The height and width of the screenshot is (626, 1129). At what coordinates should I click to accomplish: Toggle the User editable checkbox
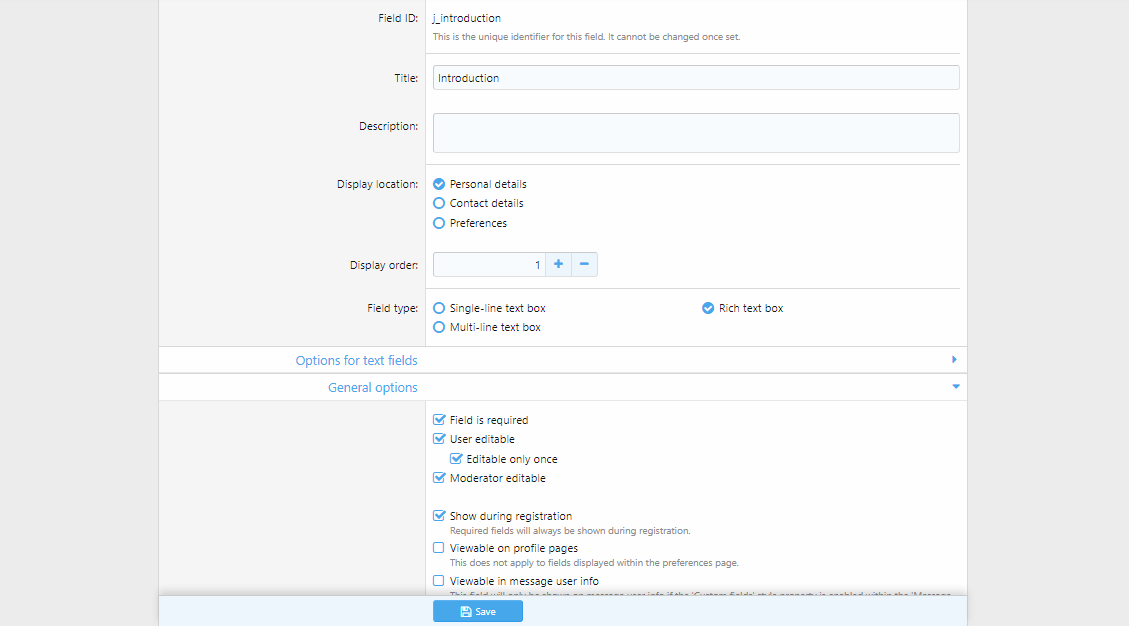coord(439,439)
